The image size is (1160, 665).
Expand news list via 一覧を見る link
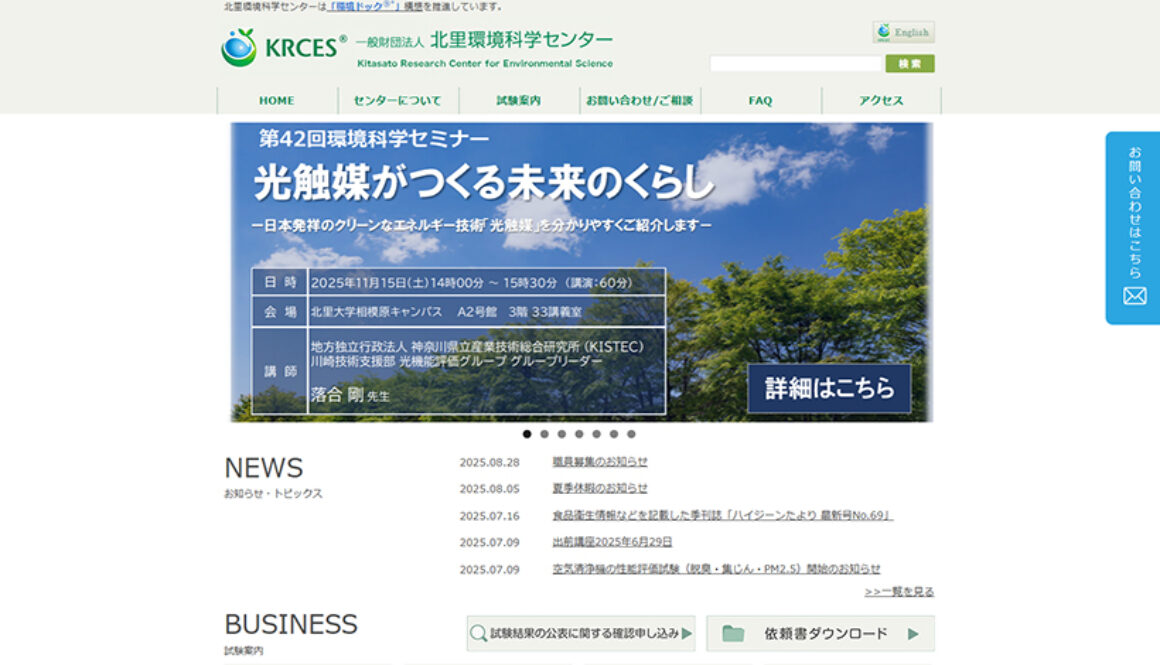[899, 592]
